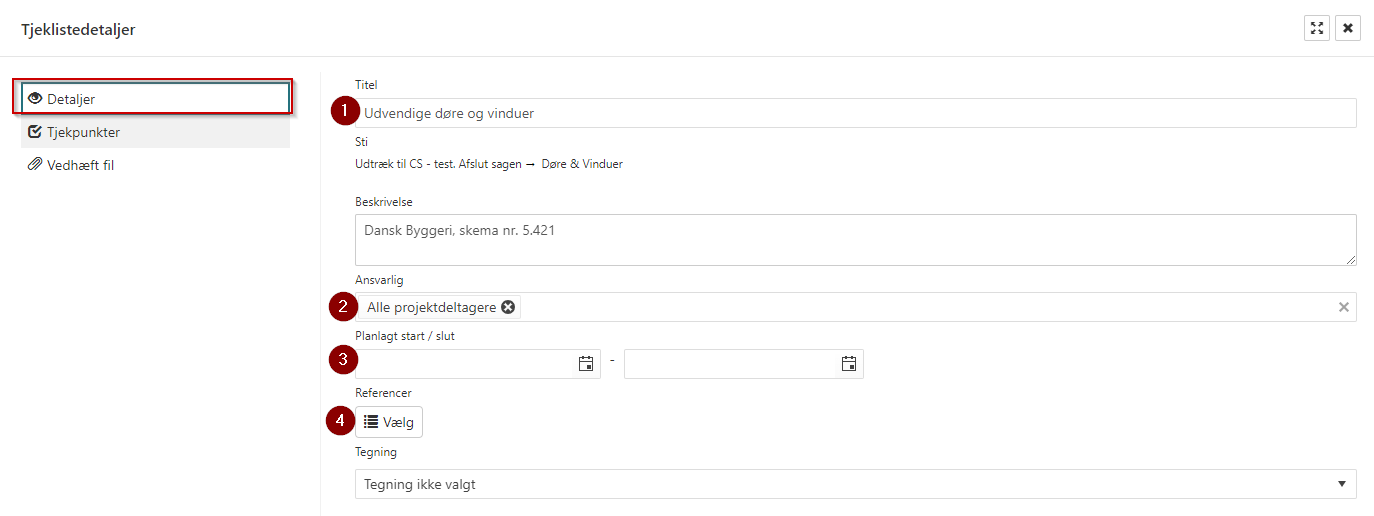Screen dimensions: 1374x516
Task: Click the list icon on Vælg button
Action: pos(371,422)
